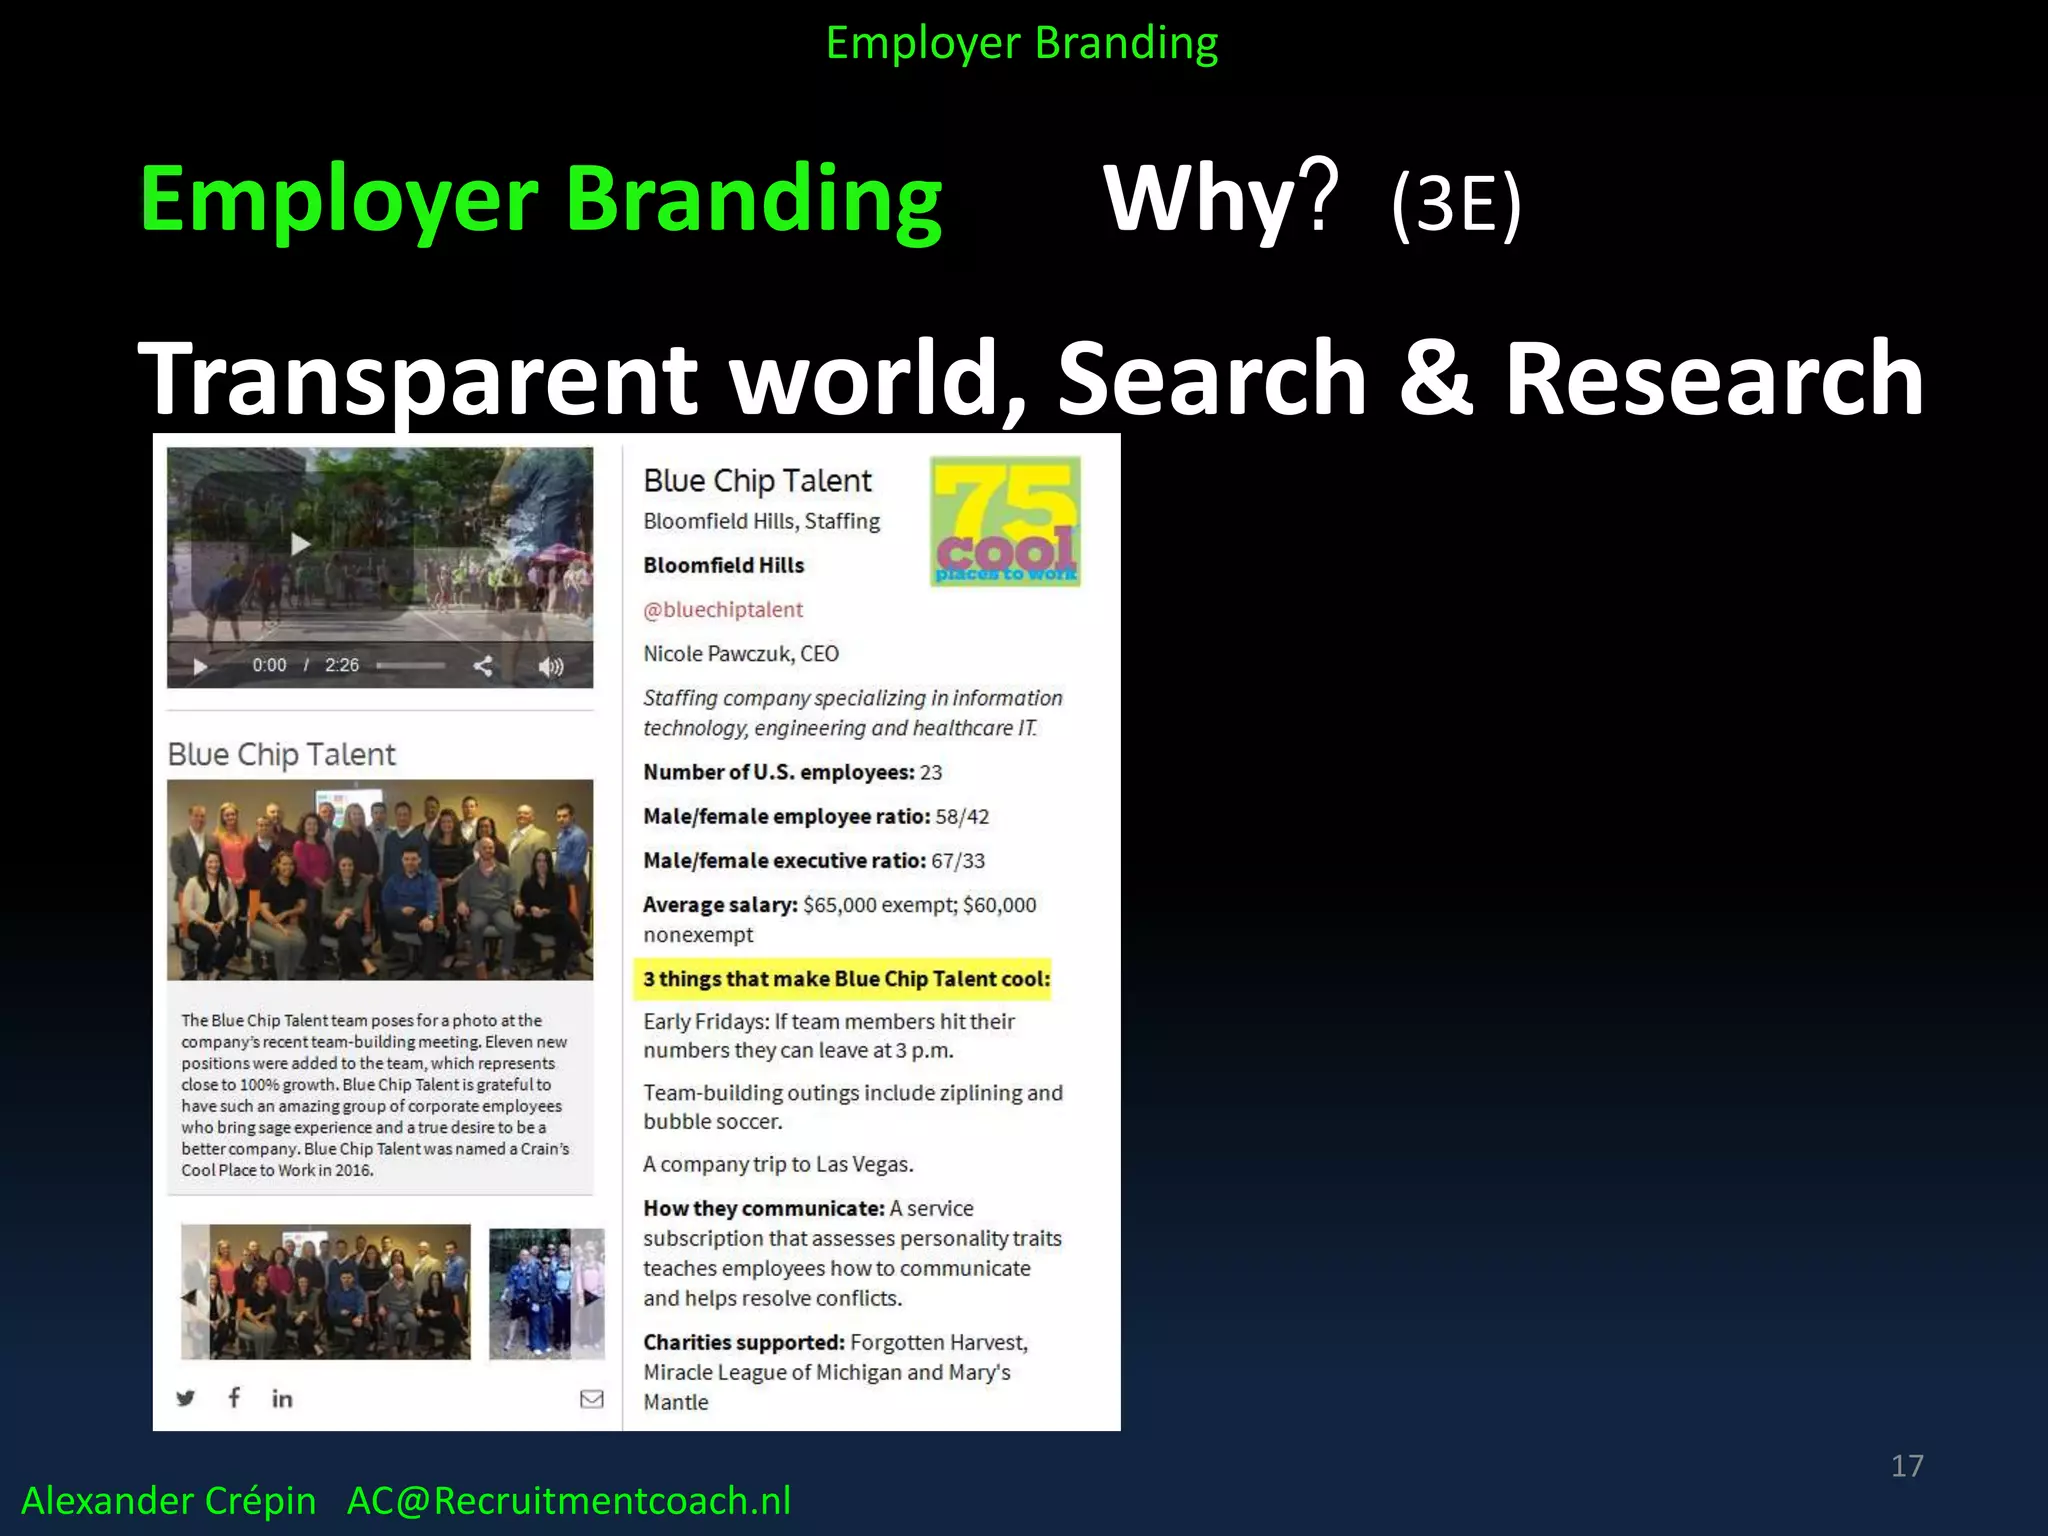2048x1536 pixels.
Task: Share on LinkedIn icon
Action: 282,1398
